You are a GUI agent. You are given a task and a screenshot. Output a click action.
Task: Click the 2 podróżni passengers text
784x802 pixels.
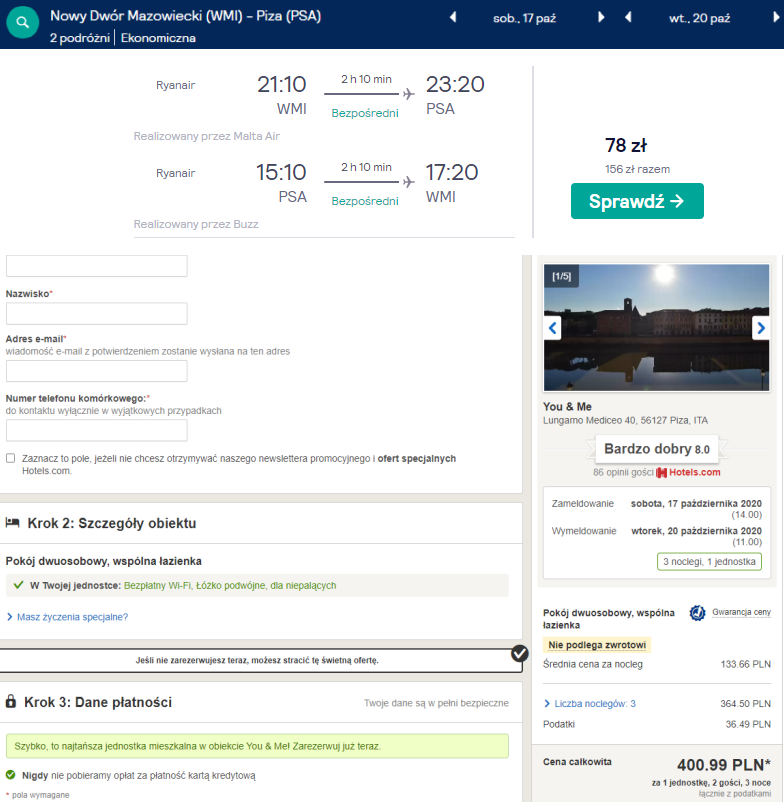click(80, 38)
